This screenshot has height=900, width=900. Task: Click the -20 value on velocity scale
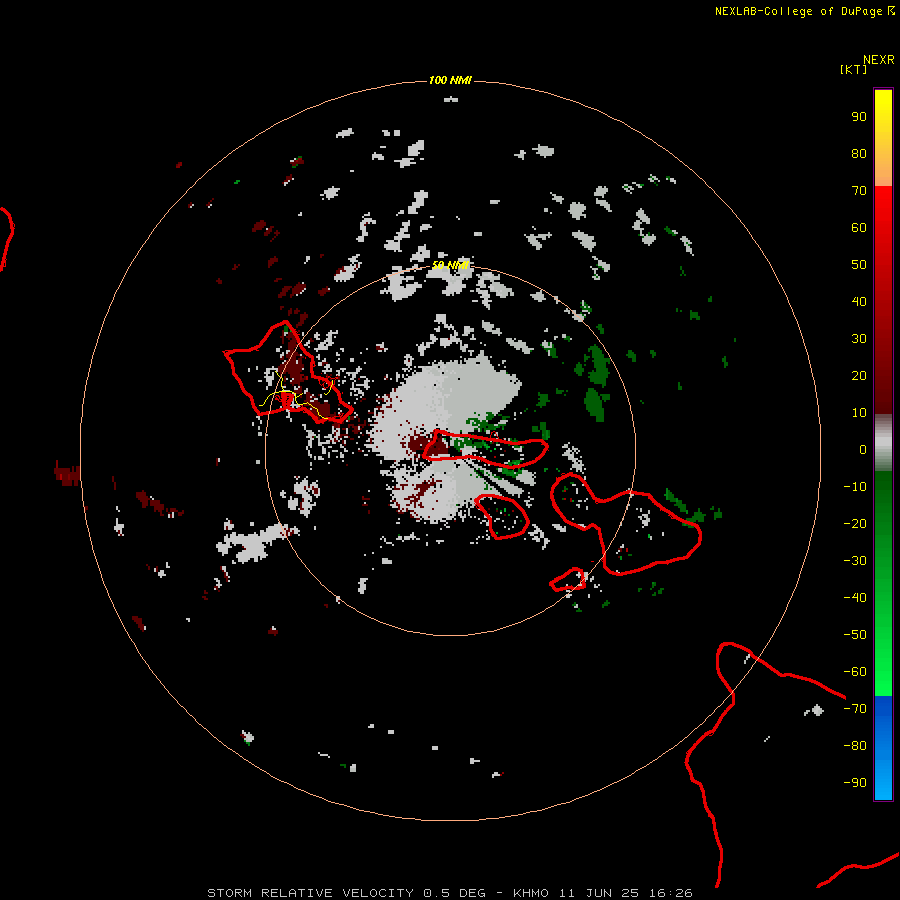tap(855, 523)
